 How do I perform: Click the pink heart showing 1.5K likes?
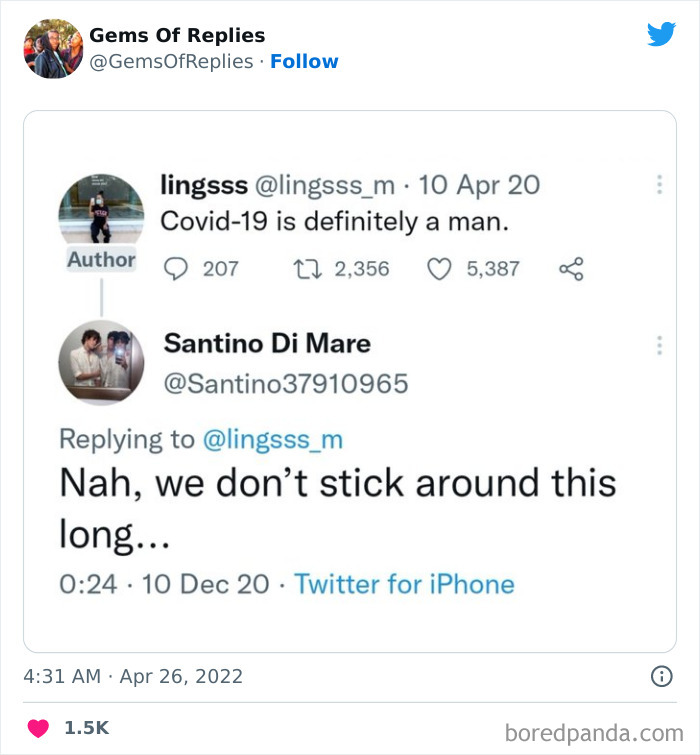click(36, 728)
